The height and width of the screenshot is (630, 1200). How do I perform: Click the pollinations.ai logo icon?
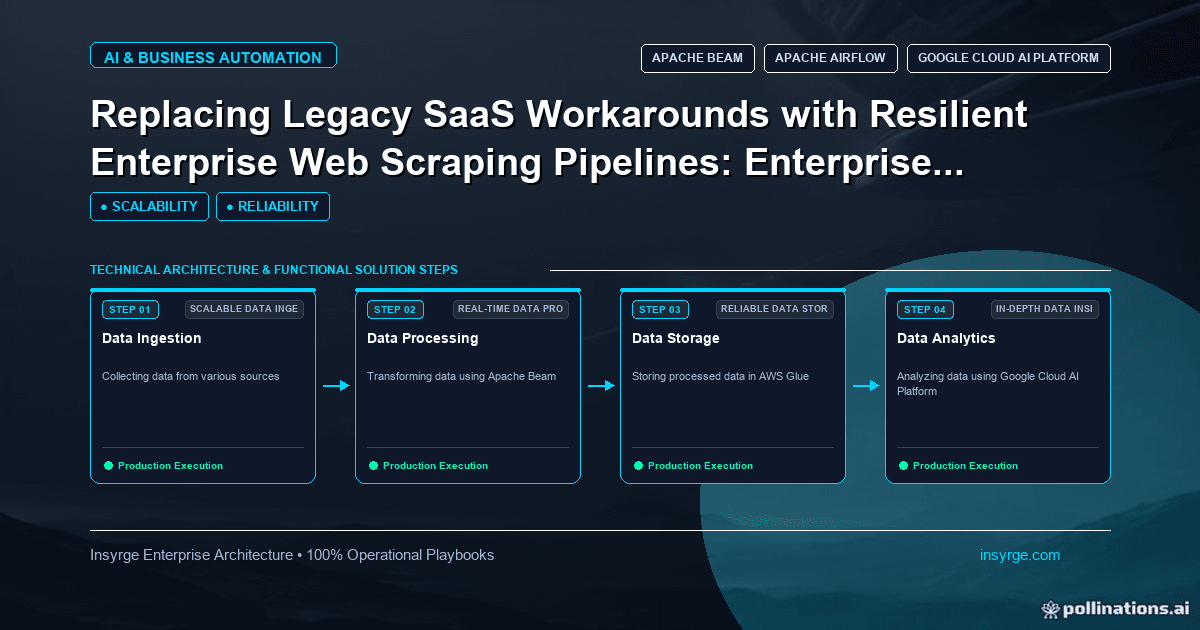[x=1050, y=608]
